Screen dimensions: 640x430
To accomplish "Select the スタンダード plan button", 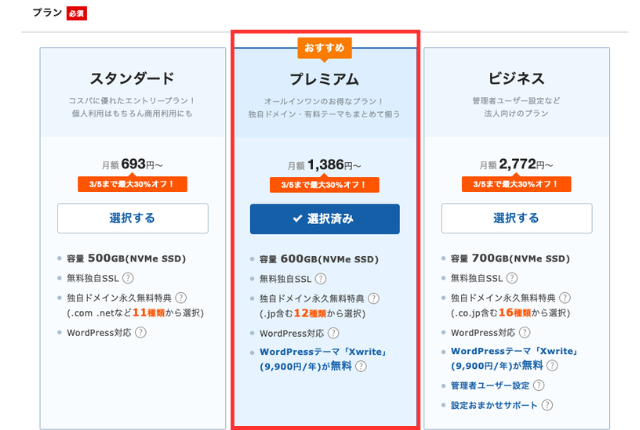I will 132,218.
